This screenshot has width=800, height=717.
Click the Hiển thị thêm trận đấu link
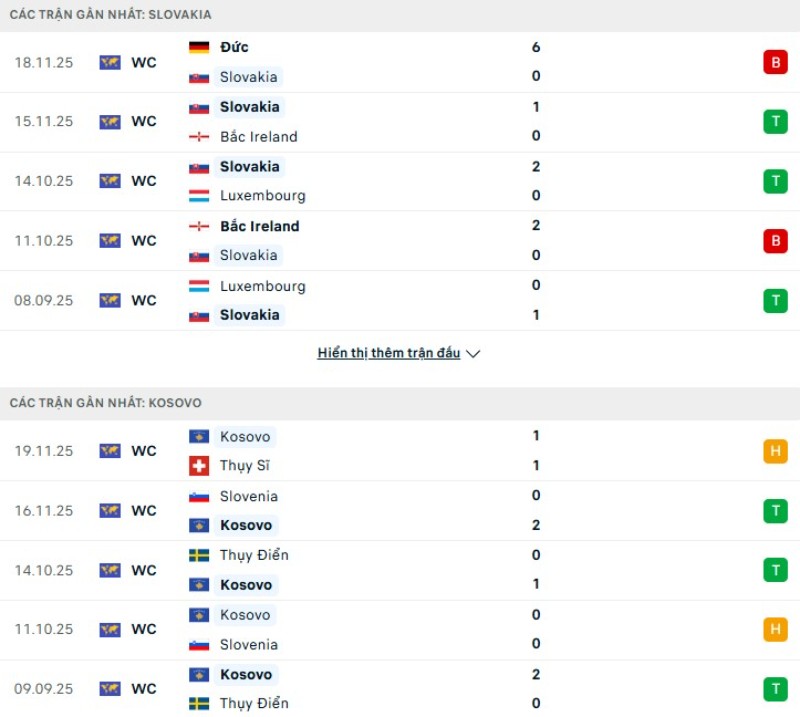[x=389, y=353]
